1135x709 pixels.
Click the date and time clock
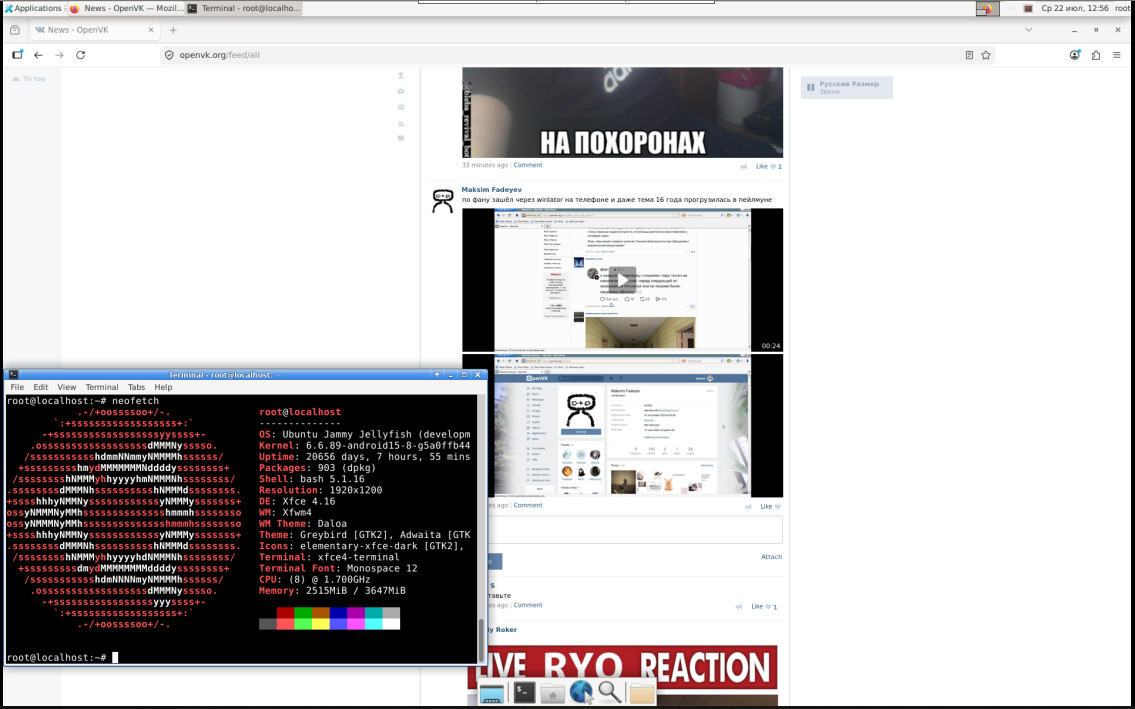pos(1075,8)
